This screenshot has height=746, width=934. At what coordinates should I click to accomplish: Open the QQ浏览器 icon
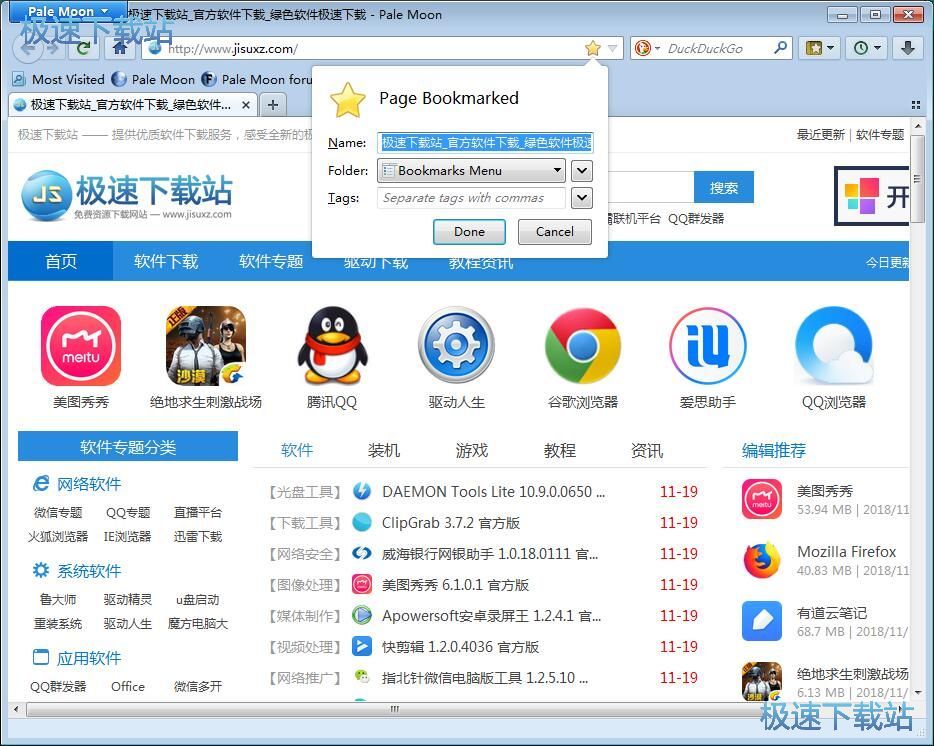[833, 346]
